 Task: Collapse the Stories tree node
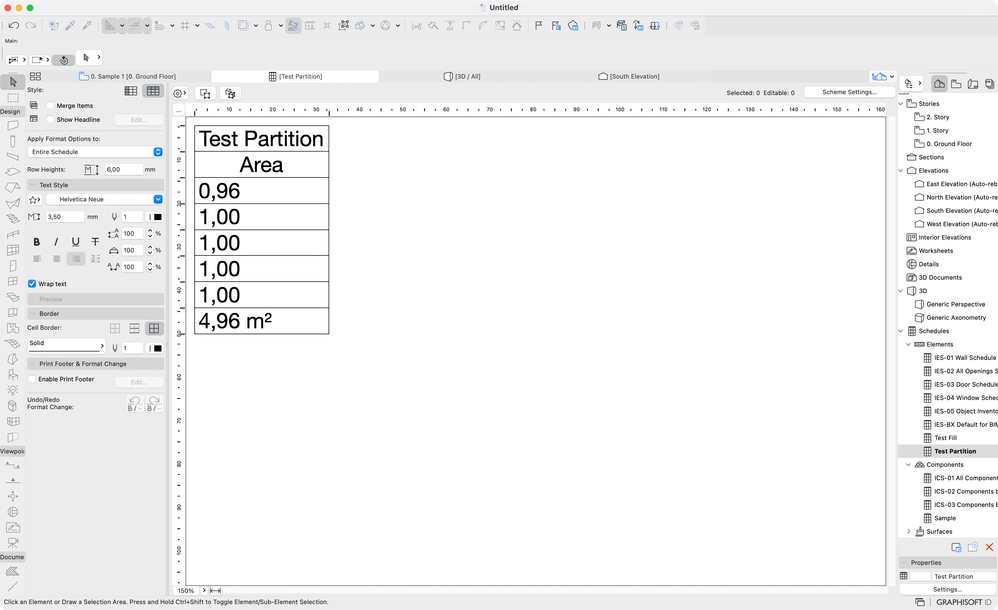point(901,104)
